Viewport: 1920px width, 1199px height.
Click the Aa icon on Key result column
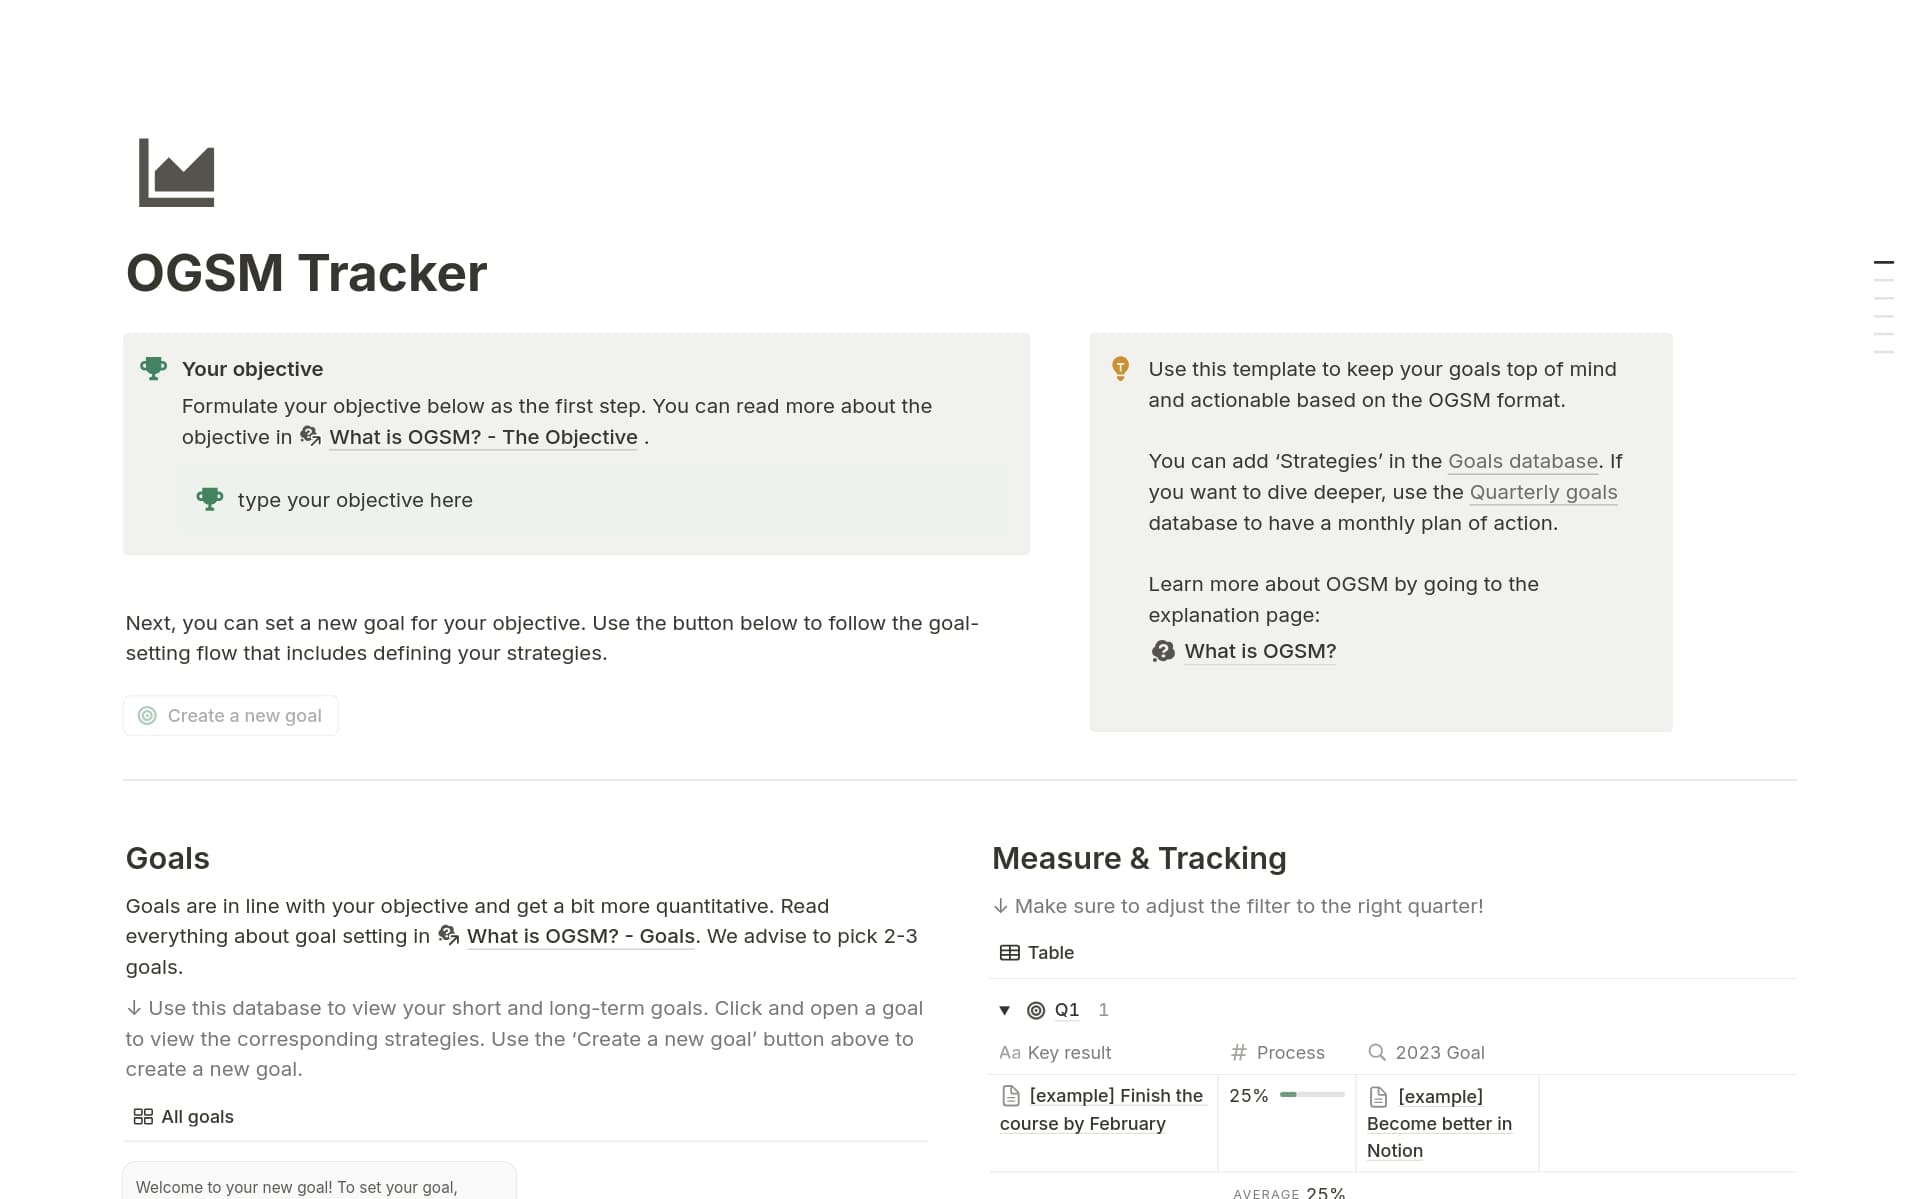1010,1052
